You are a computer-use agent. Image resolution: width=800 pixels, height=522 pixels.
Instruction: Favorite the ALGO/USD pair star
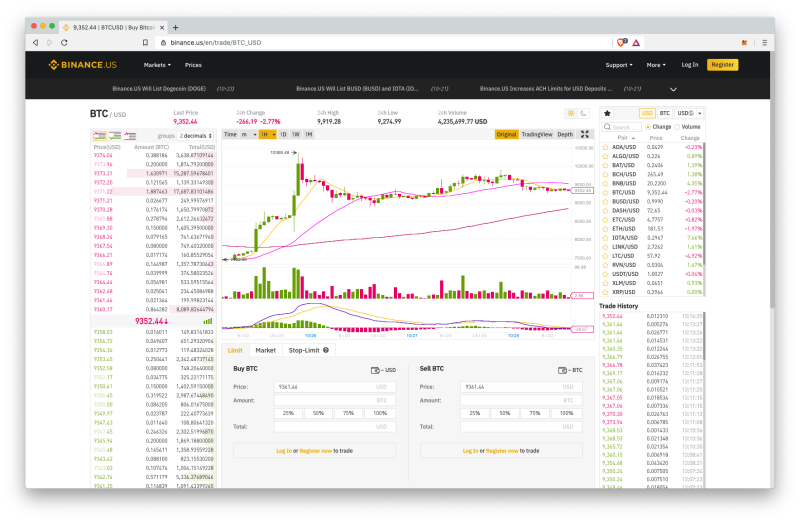point(606,156)
